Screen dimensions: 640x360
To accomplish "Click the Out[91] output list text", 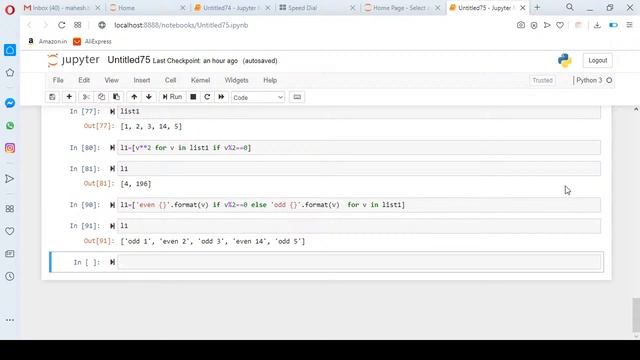I will pos(213,241).
